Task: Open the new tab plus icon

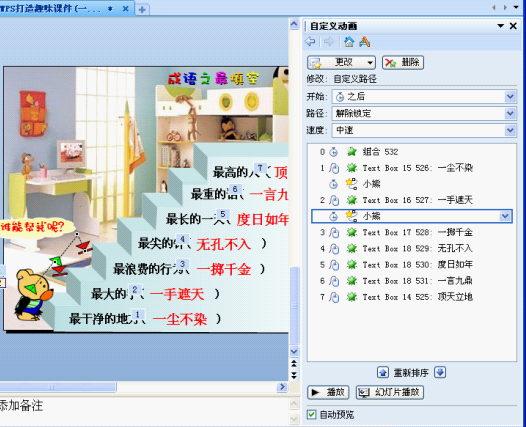Action: (x=142, y=9)
